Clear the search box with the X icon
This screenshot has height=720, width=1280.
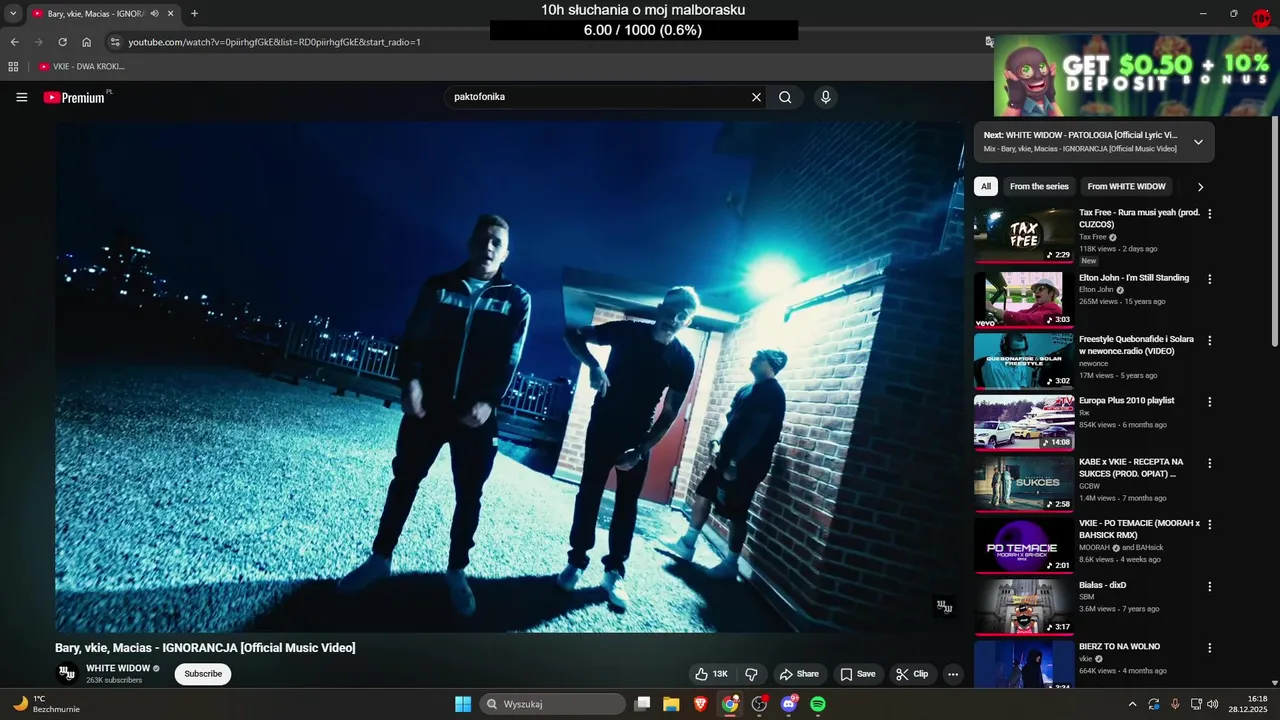[x=756, y=97]
